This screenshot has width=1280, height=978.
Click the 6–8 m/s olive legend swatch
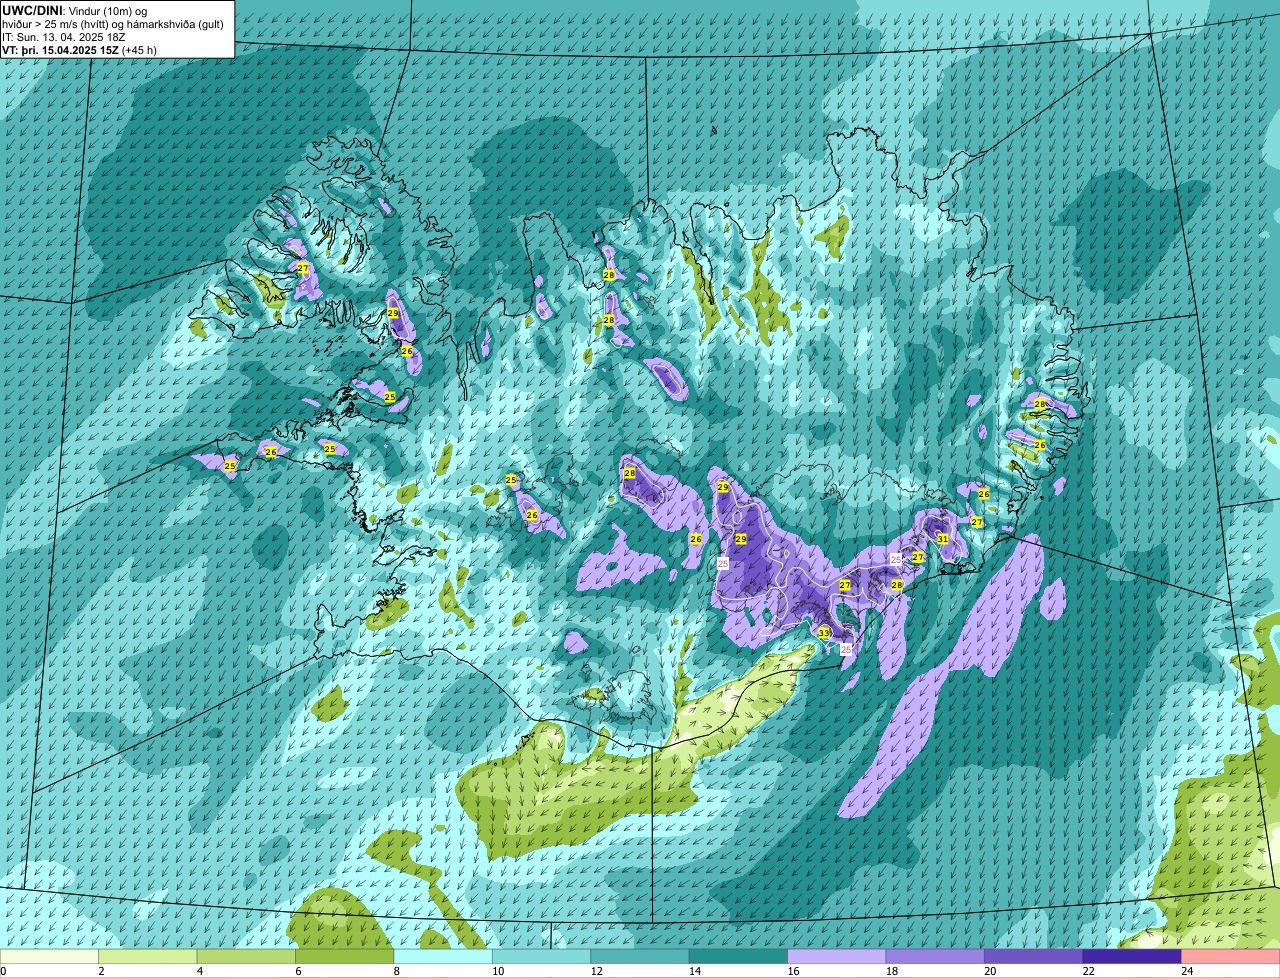click(x=345, y=956)
